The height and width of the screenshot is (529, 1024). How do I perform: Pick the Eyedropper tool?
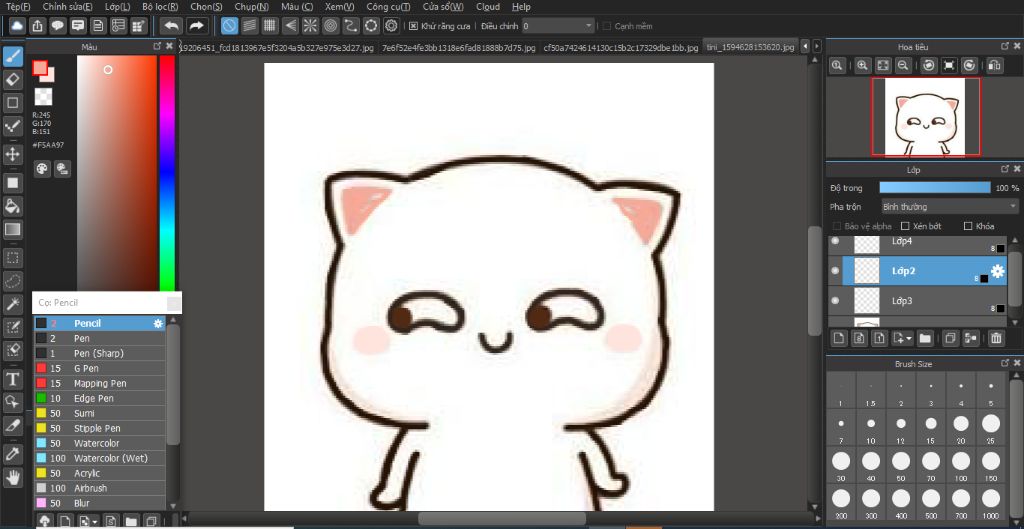(x=12, y=454)
